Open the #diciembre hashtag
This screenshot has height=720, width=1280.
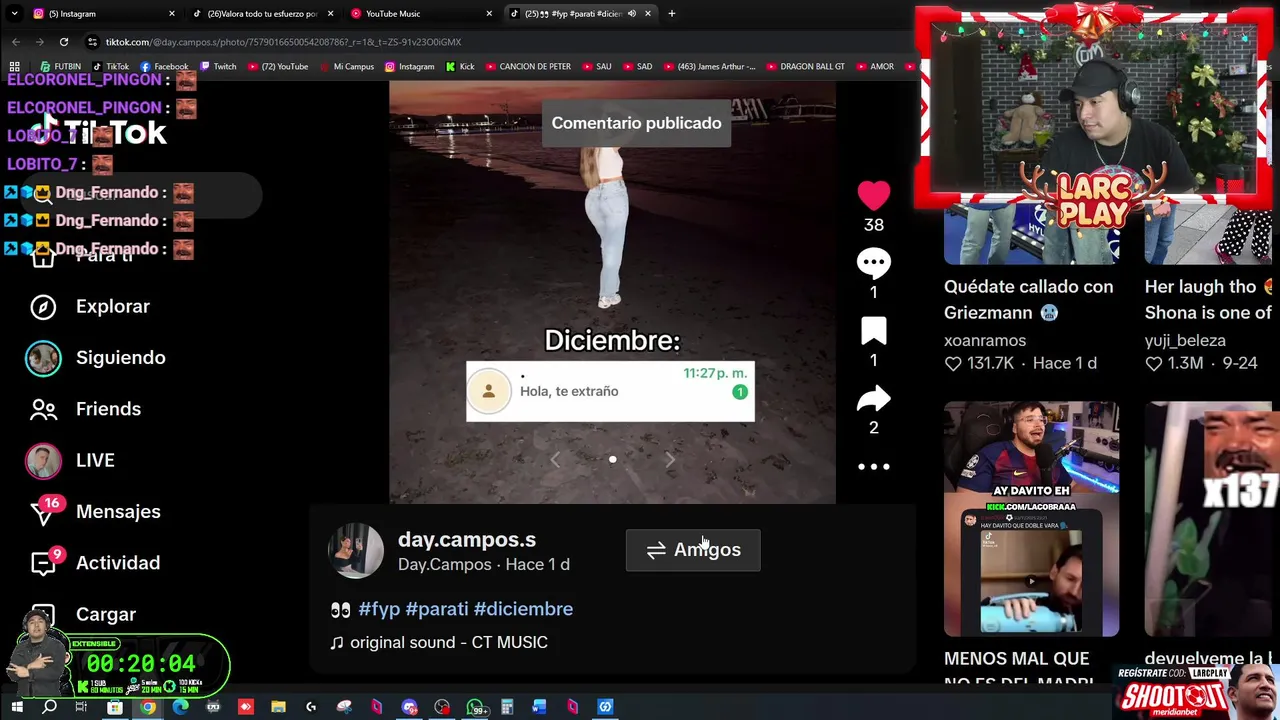[x=523, y=609]
